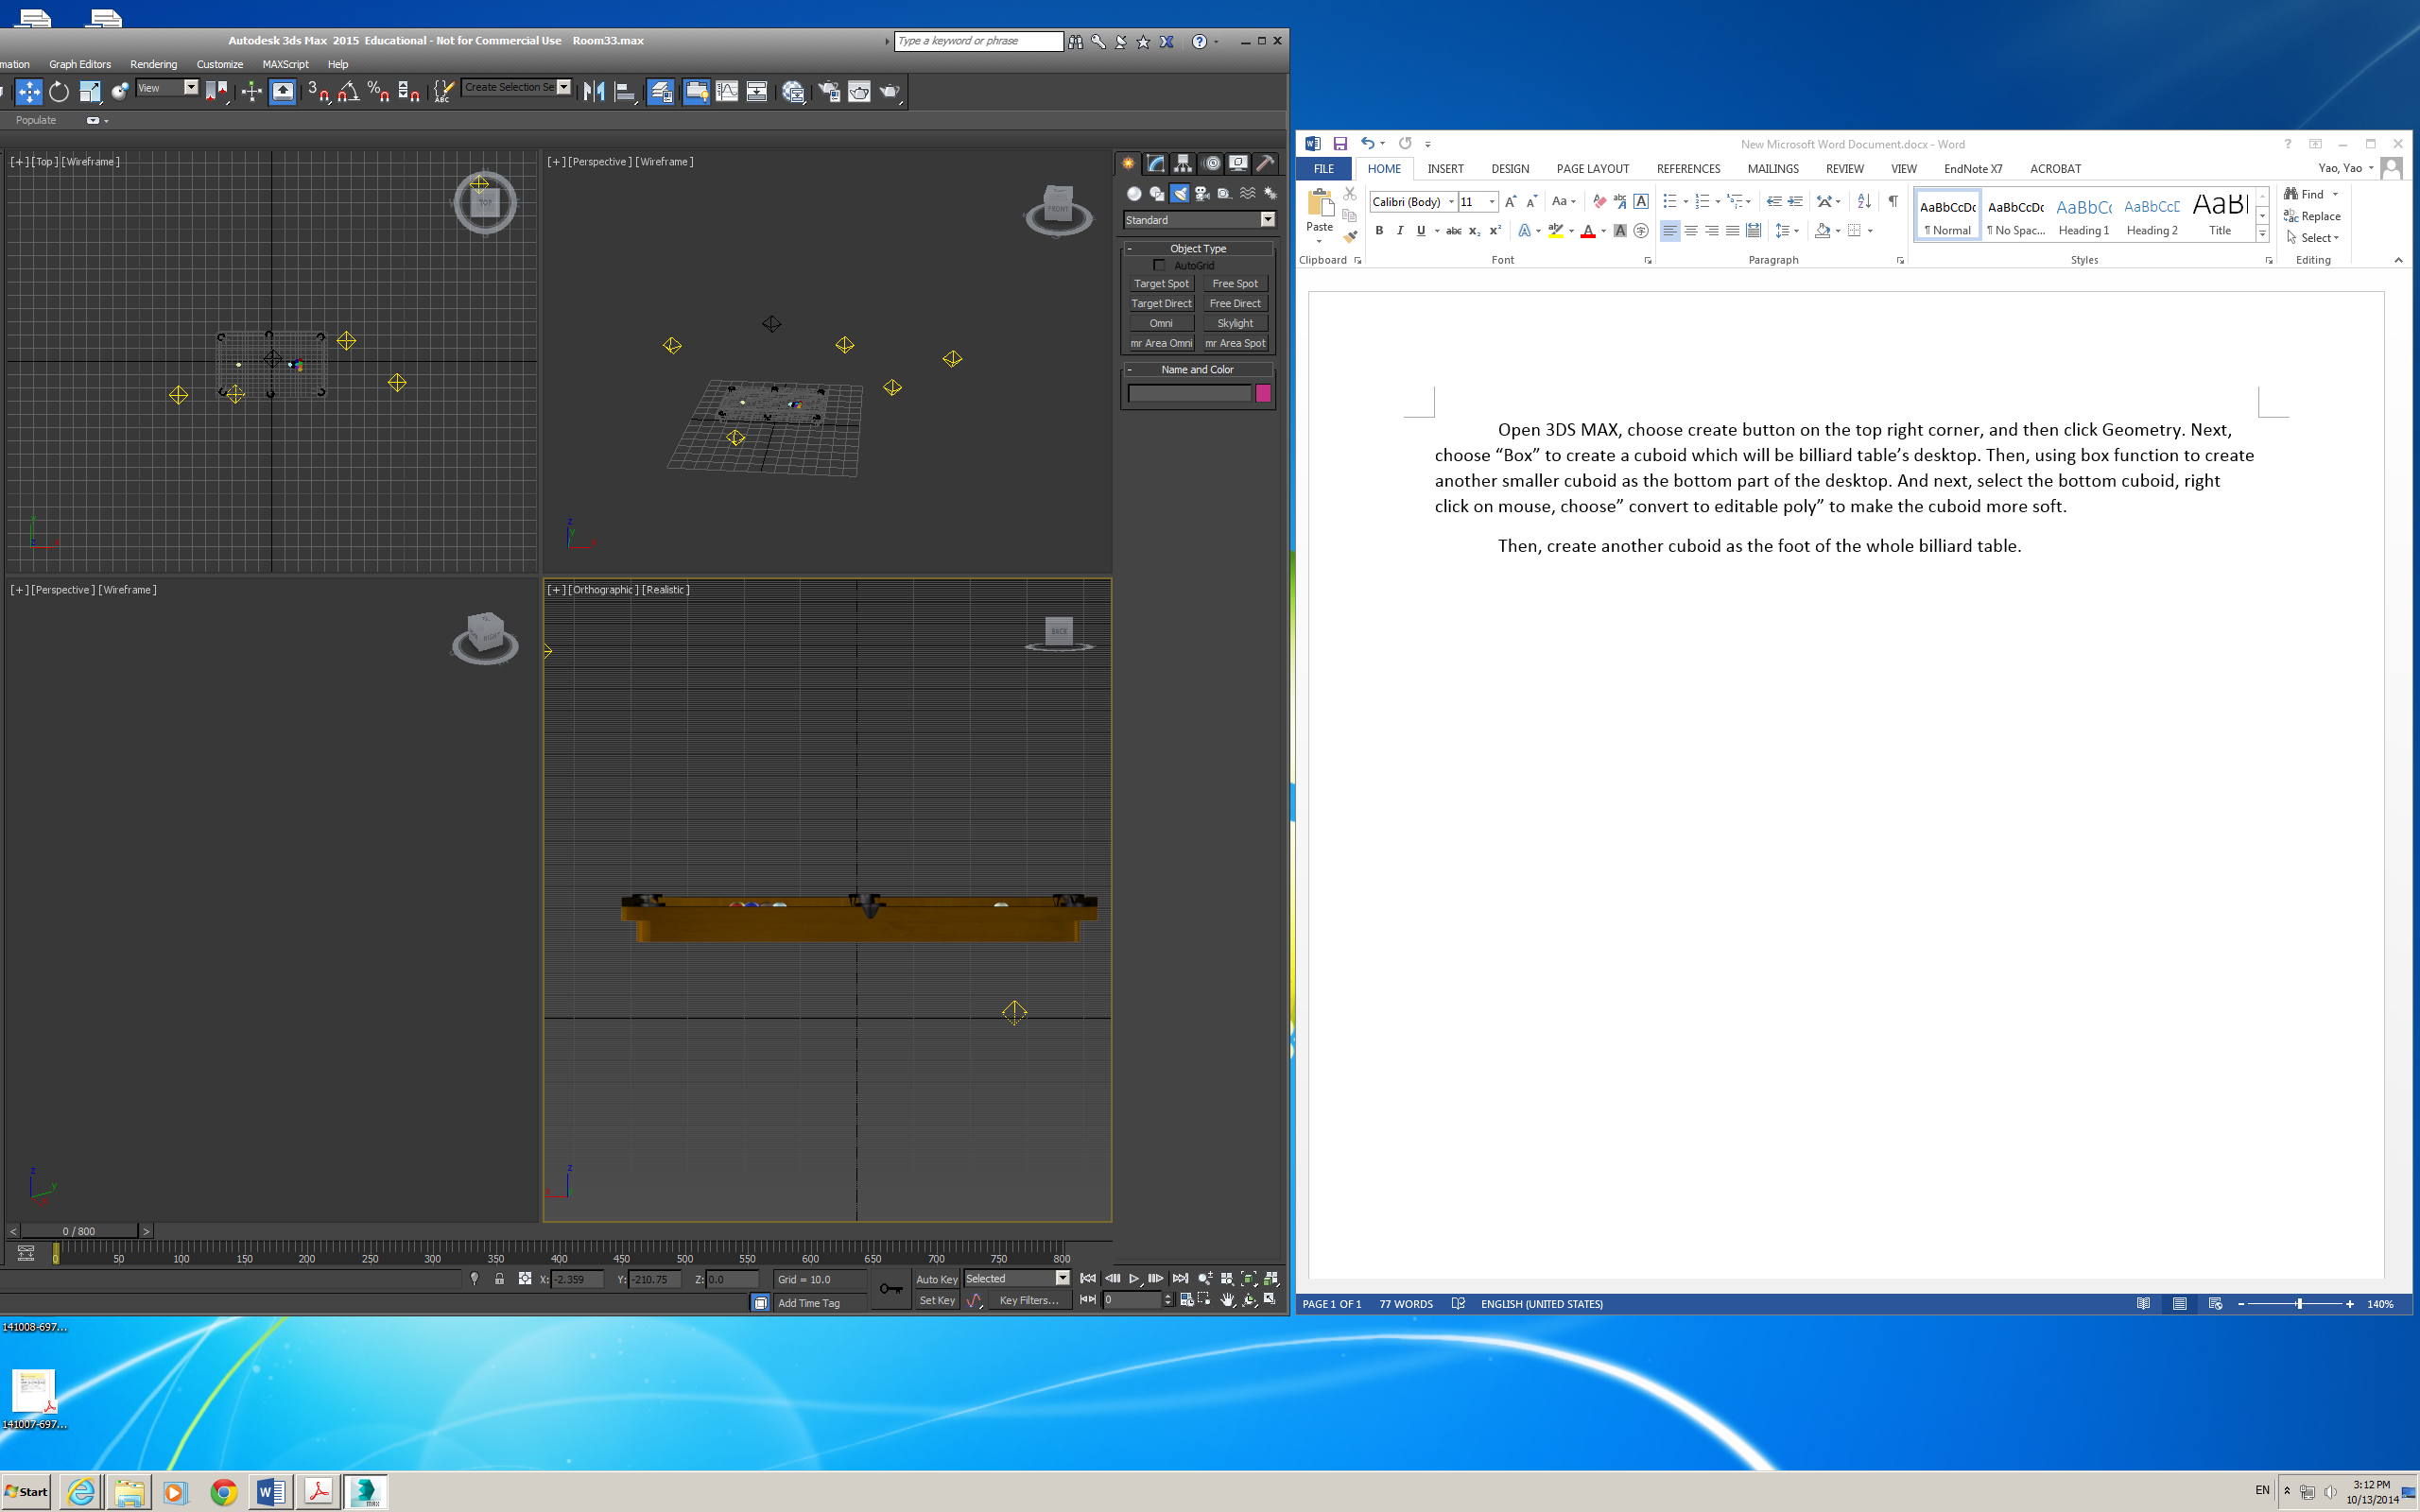Open the MAXScript menu
2420x1512 pixels.
(x=285, y=64)
